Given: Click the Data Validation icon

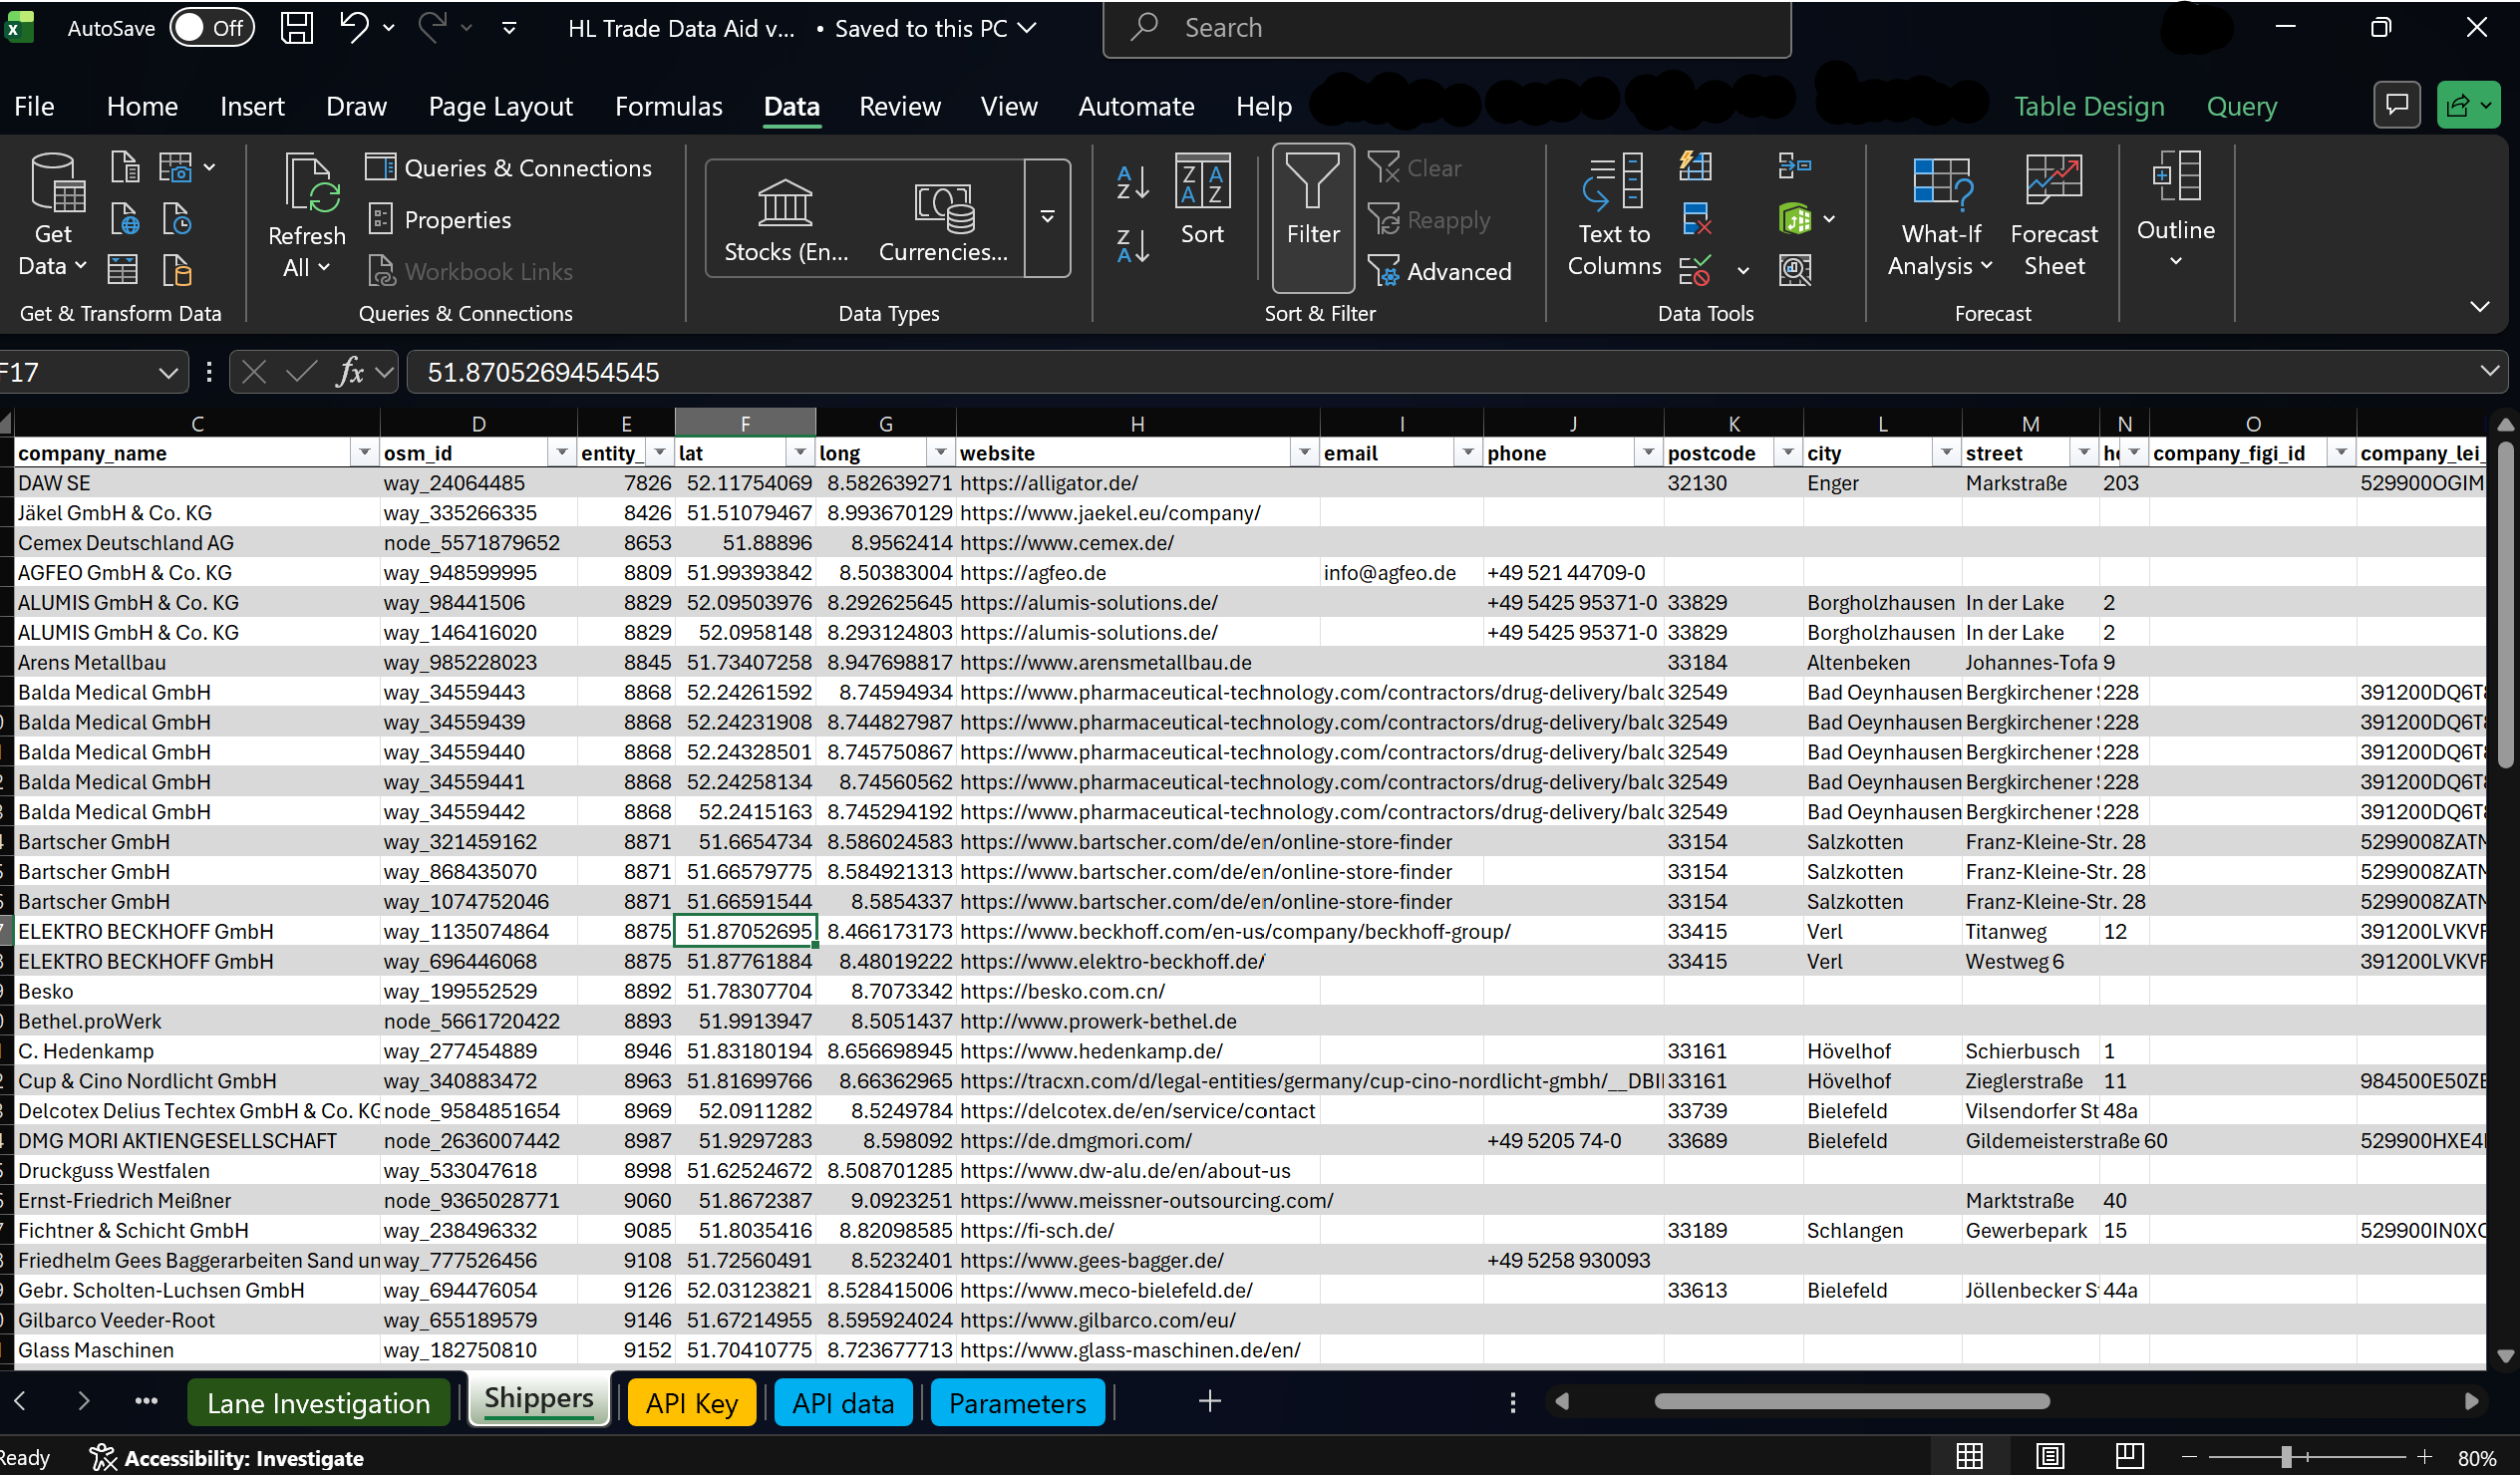Looking at the screenshot, I should click(x=1695, y=270).
